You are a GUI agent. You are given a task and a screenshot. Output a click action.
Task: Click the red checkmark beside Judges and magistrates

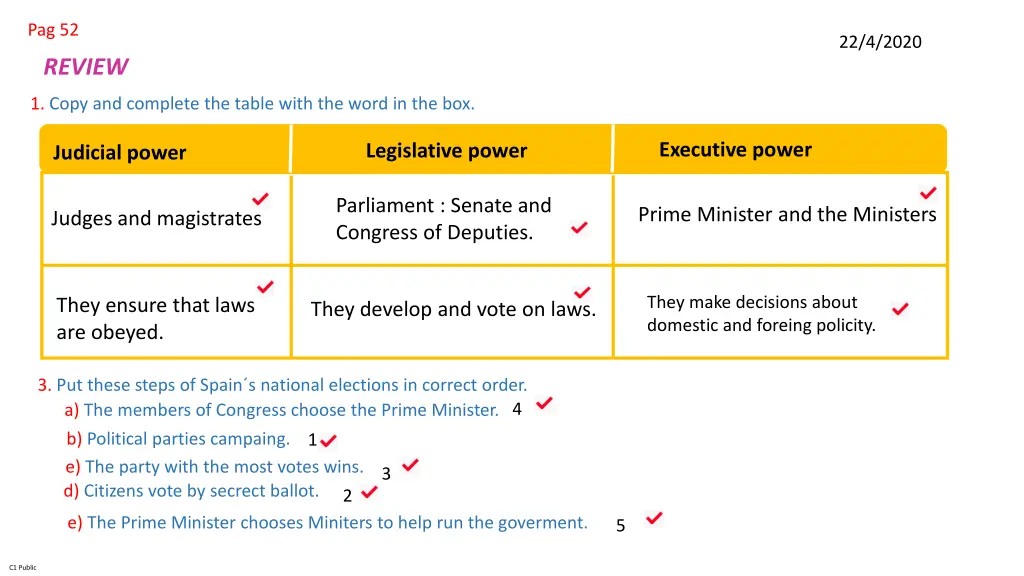260,198
